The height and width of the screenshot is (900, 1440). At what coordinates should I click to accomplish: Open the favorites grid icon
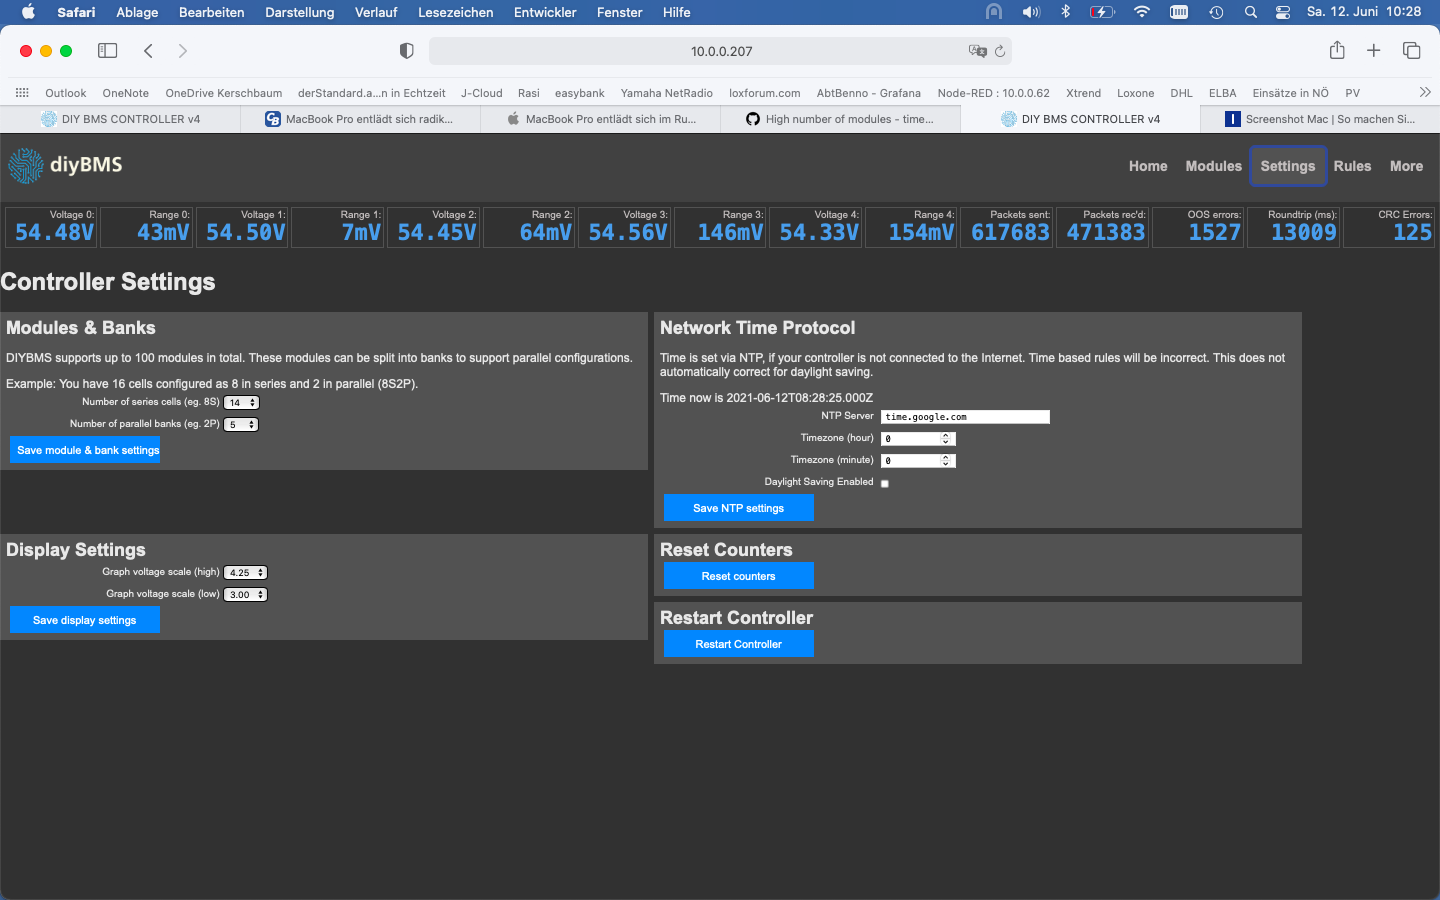click(22, 93)
